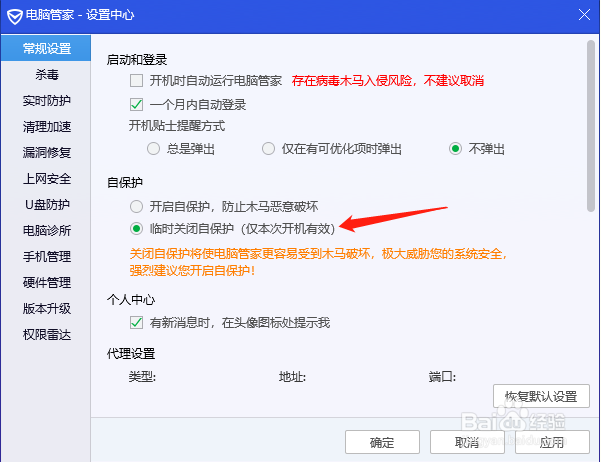Click the red warning 存在病毒木马入侵风险
This screenshot has width=601, height=462.
(x=388, y=81)
